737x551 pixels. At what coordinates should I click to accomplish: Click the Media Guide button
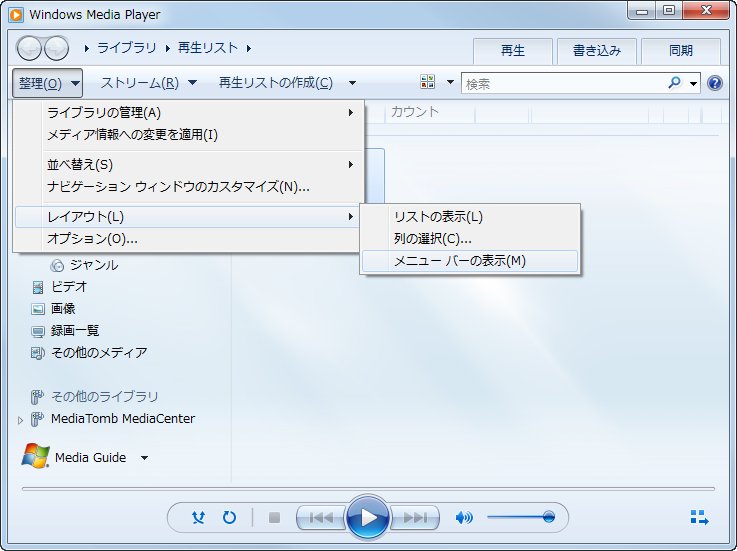(x=74, y=457)
